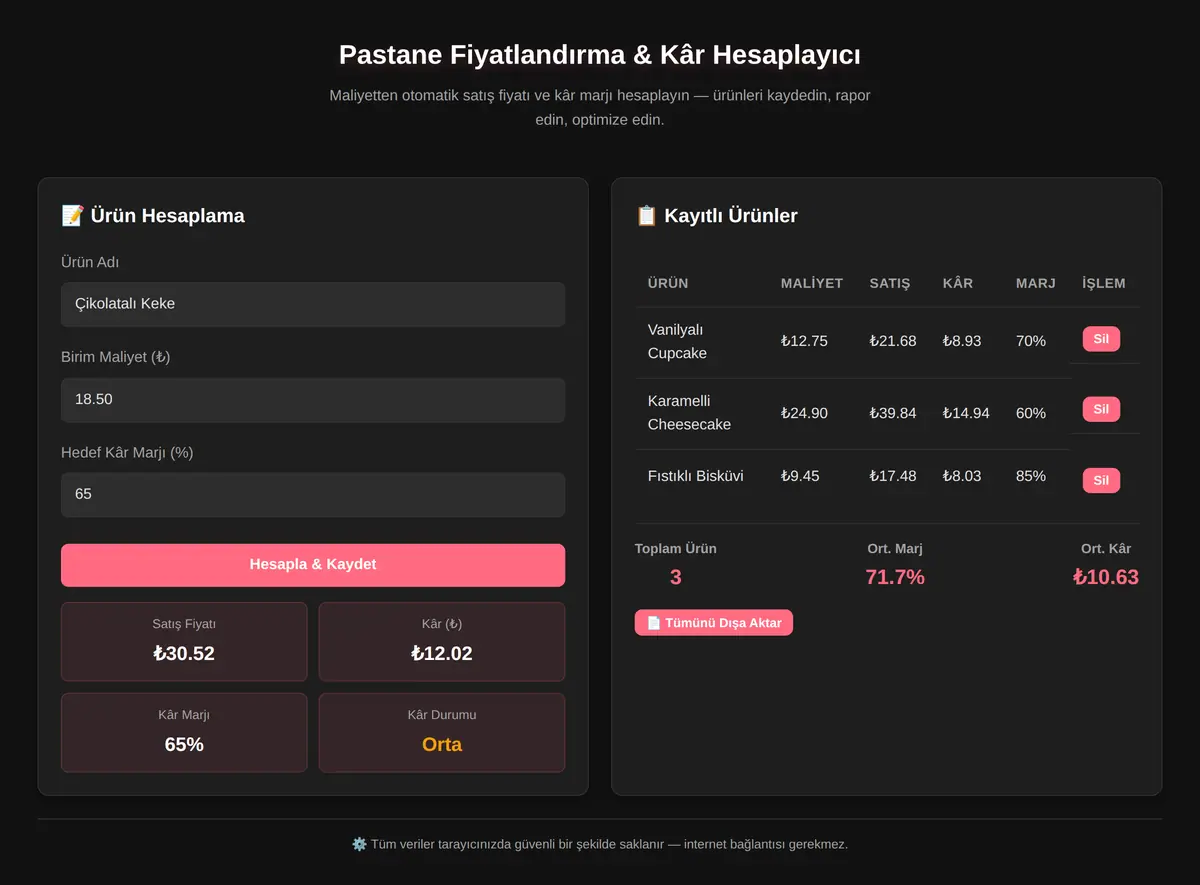Click Sil for Fıstıklı Bisküvi
The image size is (1200, 885).
[x=1101, y=480]
